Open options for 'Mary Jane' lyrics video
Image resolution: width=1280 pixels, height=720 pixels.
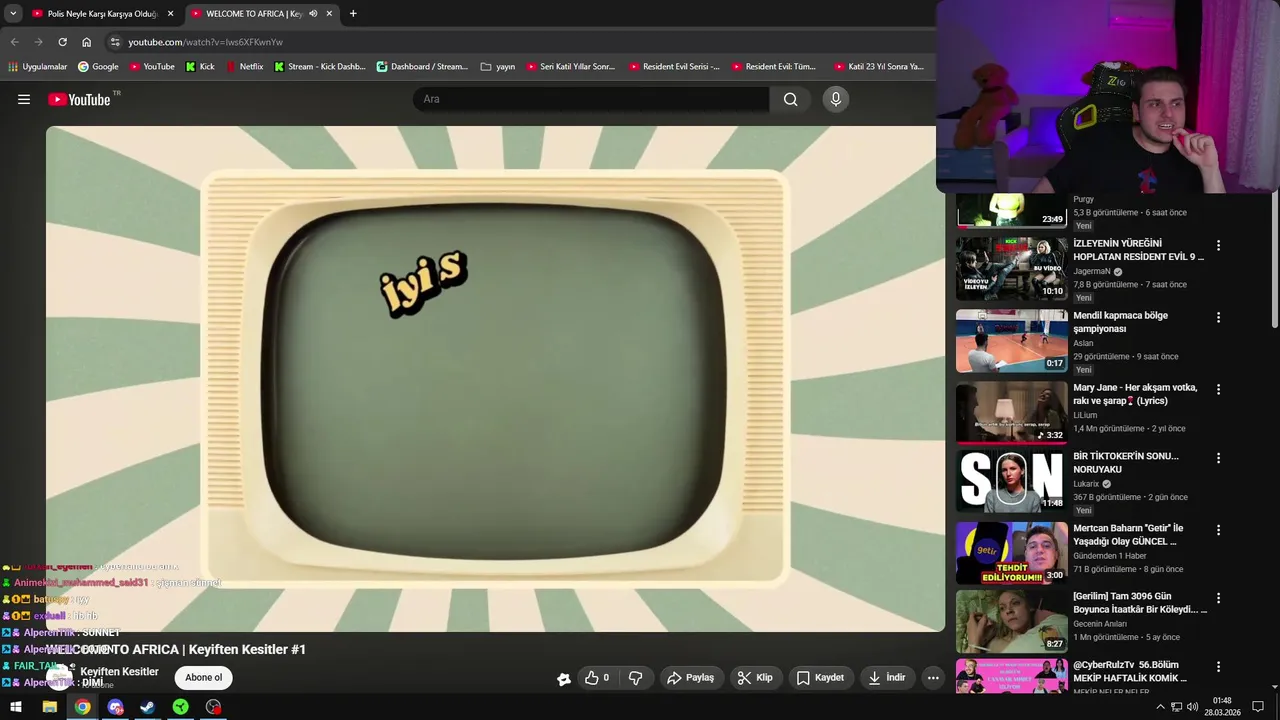point(1218,389)
